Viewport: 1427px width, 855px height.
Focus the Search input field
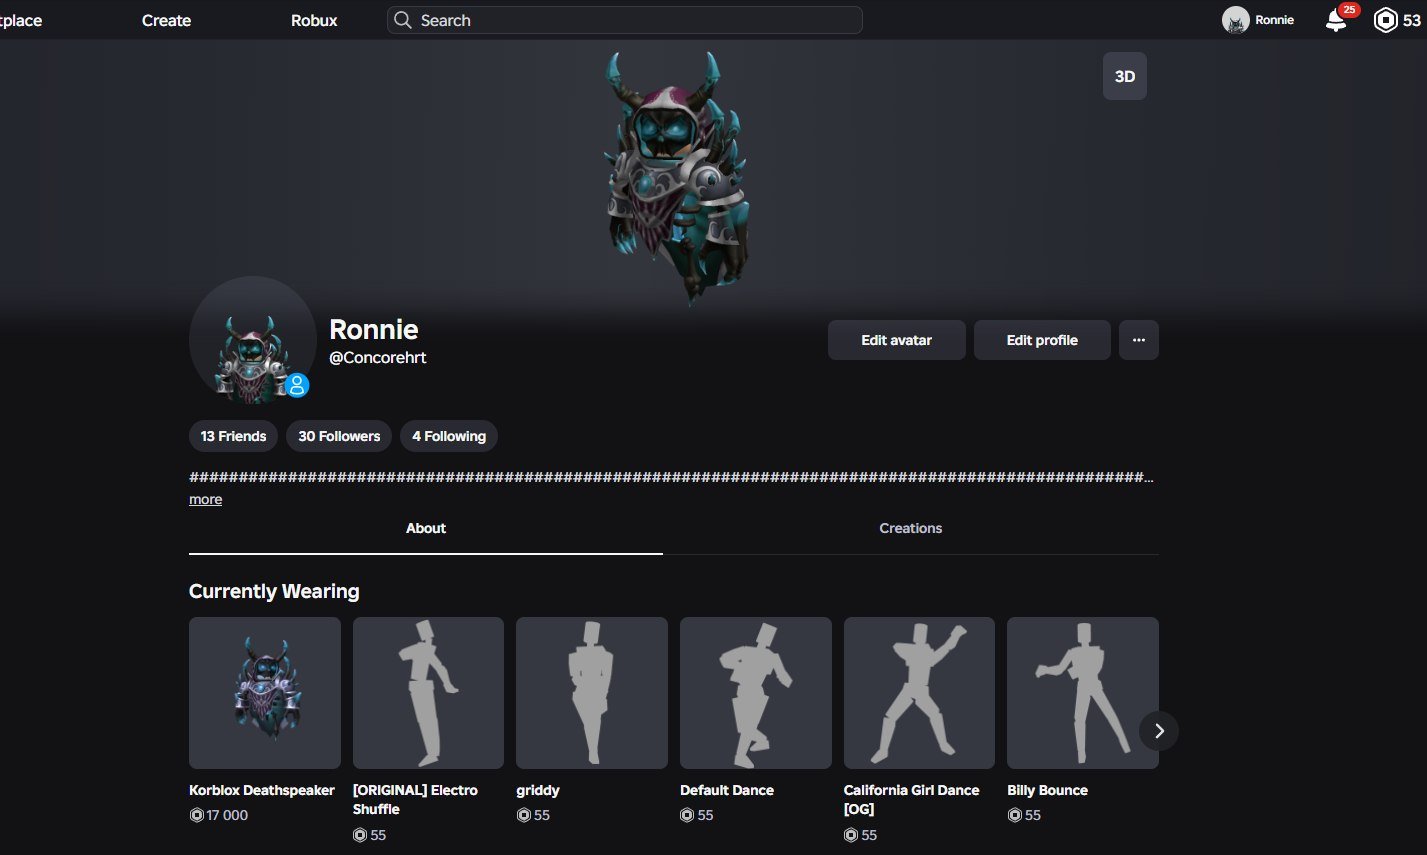click(x=625, y=20)
